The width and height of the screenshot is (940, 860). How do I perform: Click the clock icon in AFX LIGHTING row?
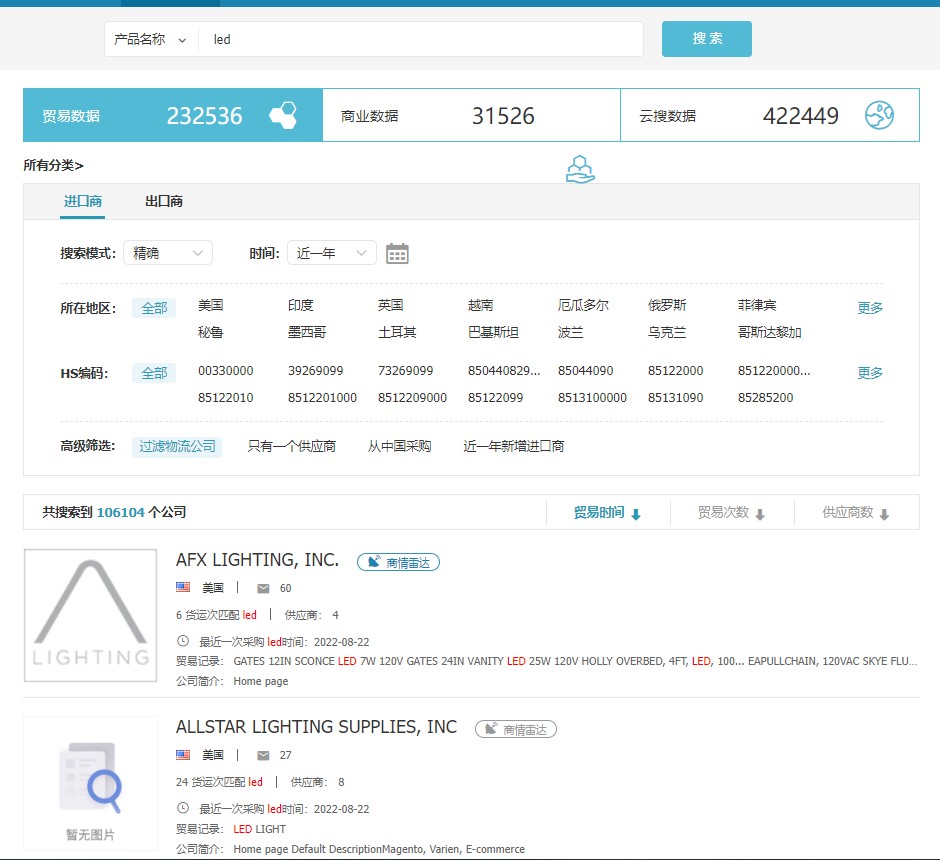point(183,641)
